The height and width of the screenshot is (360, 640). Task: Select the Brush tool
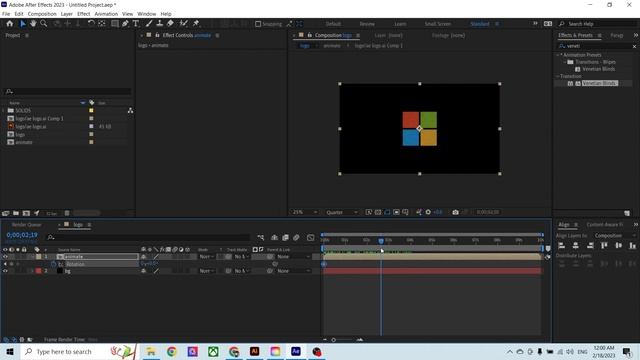149,24
